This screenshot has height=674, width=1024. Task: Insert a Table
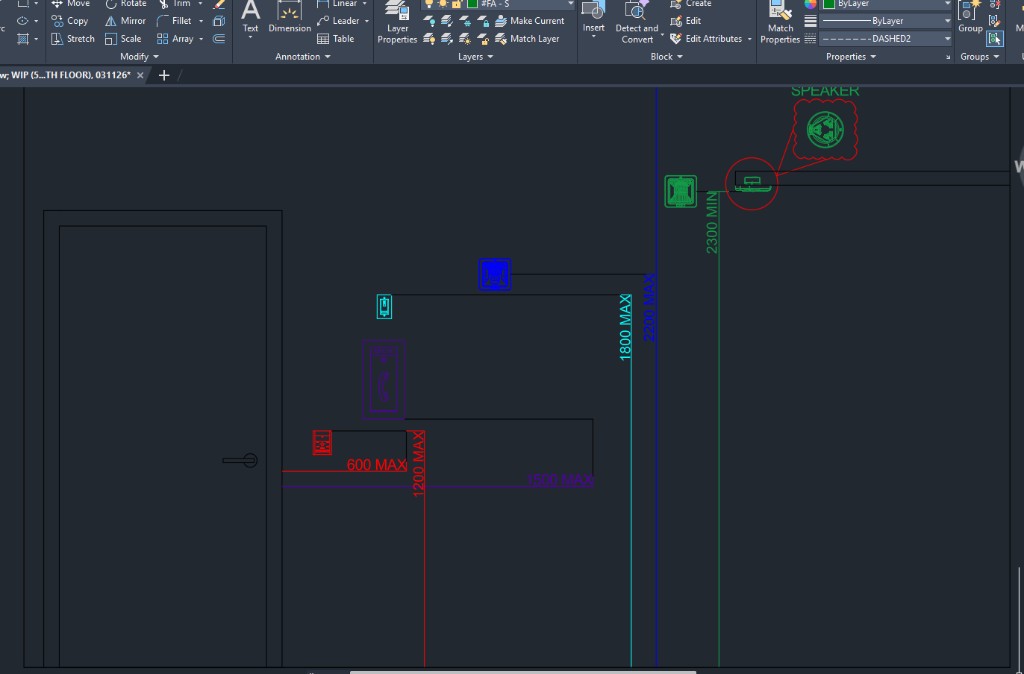pyautogui.click(x=336, y=39)
